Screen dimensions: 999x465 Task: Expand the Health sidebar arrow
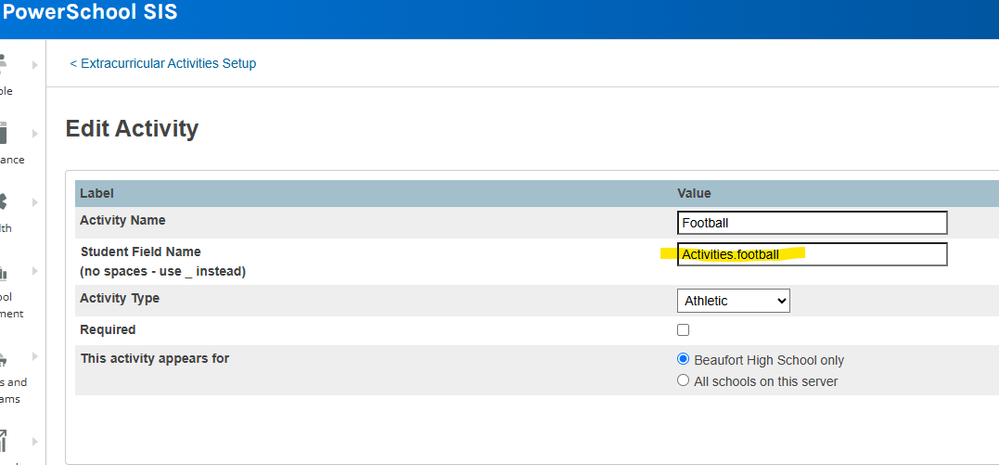(x=35, y=203)
